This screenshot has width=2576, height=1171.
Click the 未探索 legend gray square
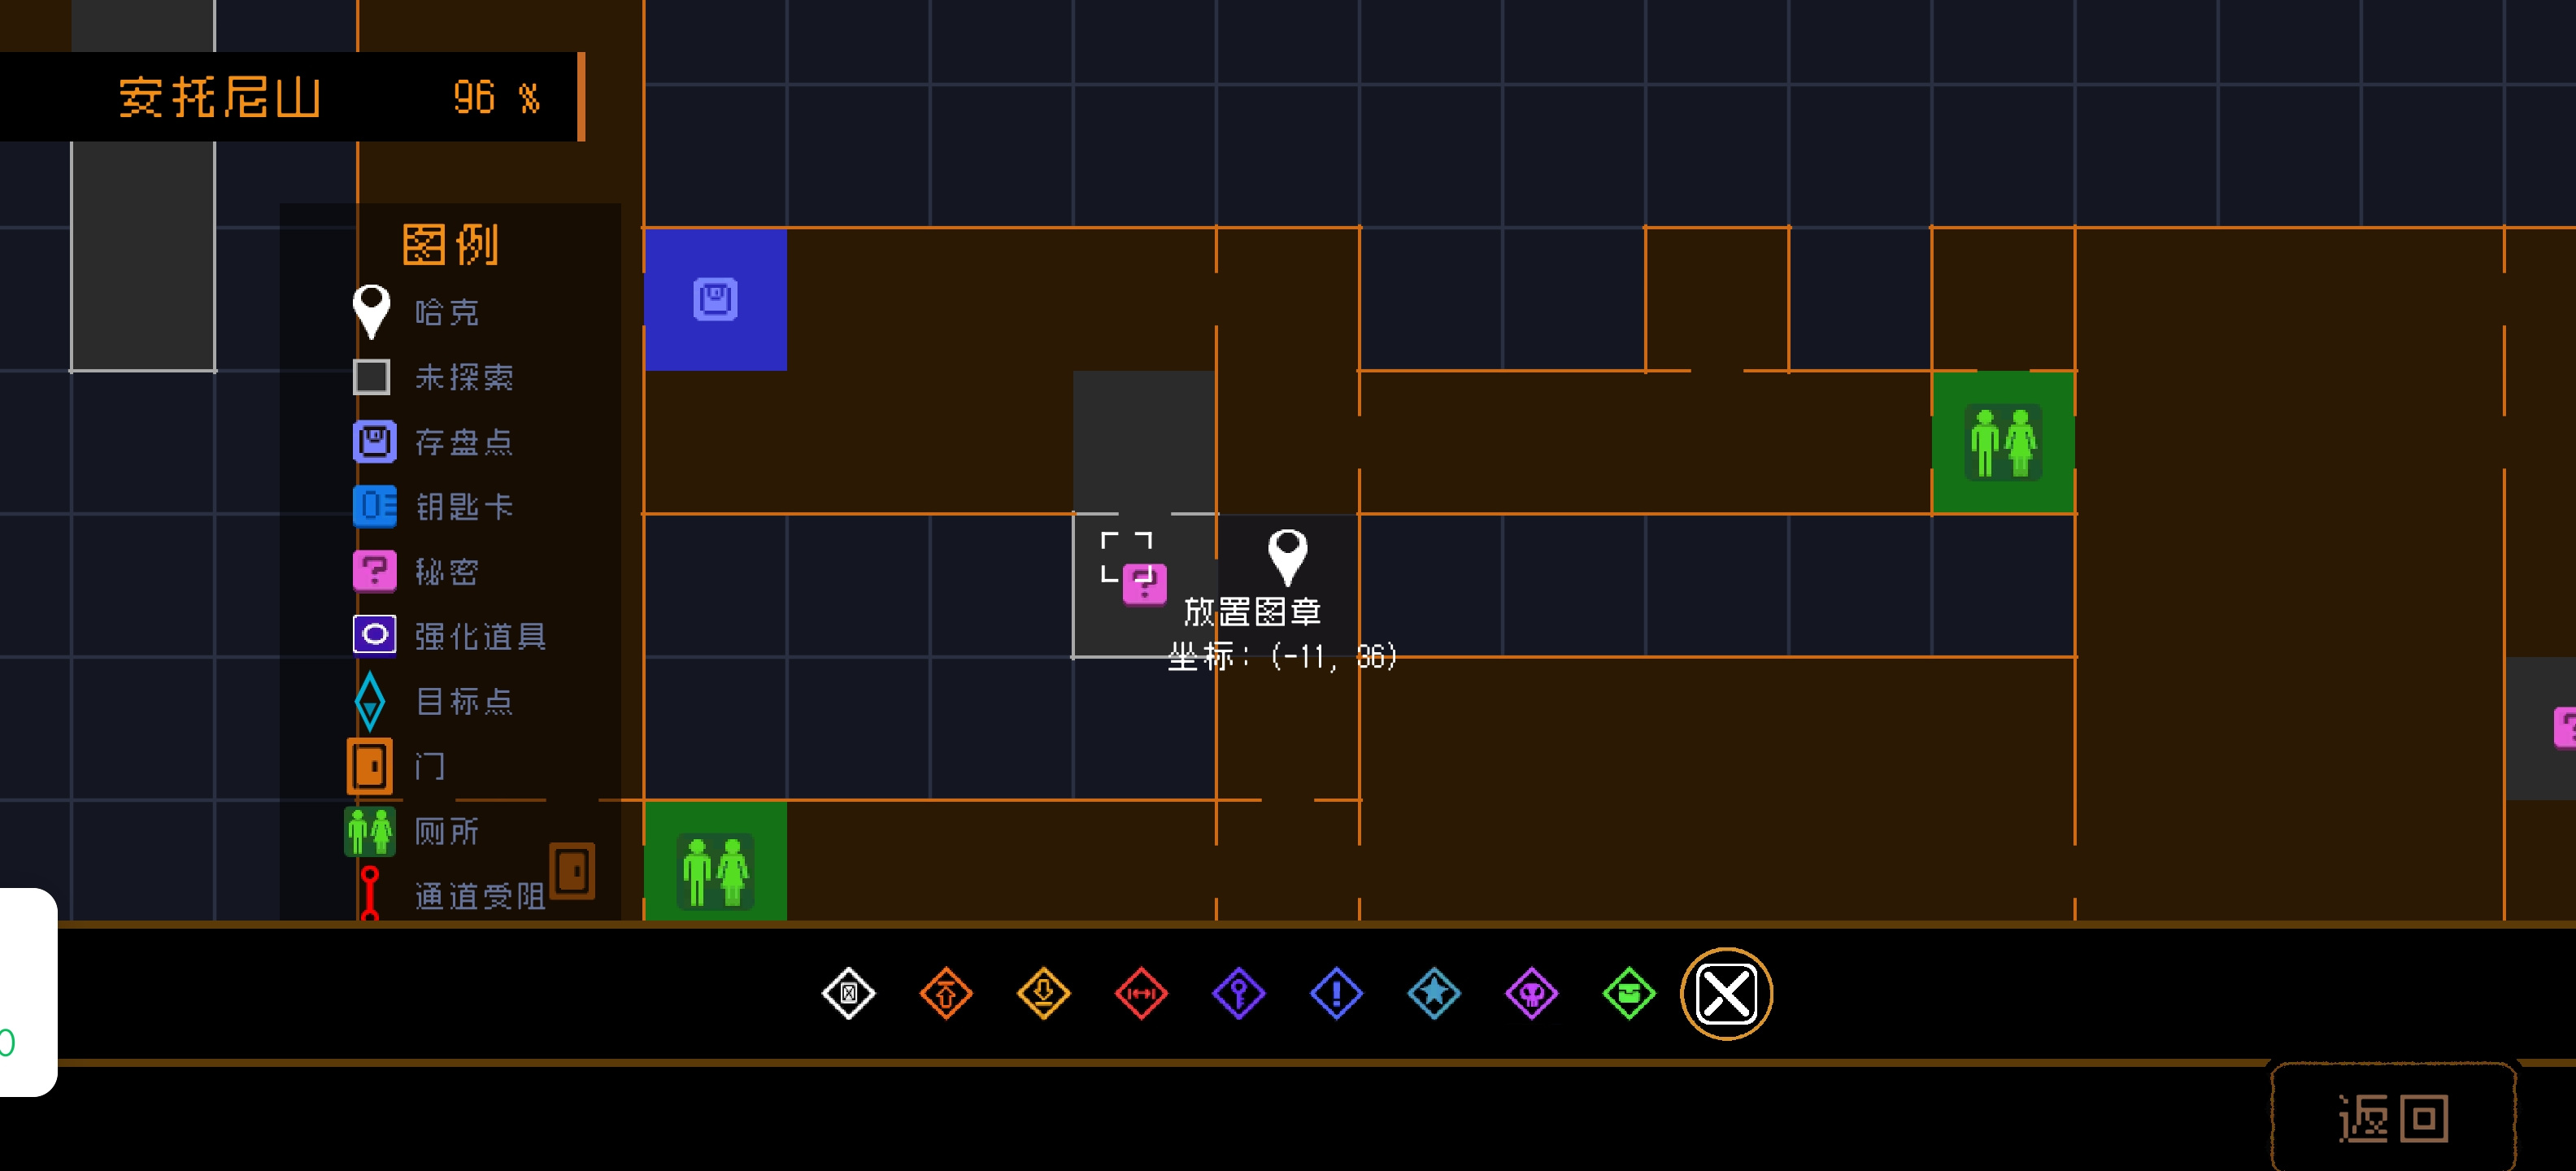tap(372, 377)
